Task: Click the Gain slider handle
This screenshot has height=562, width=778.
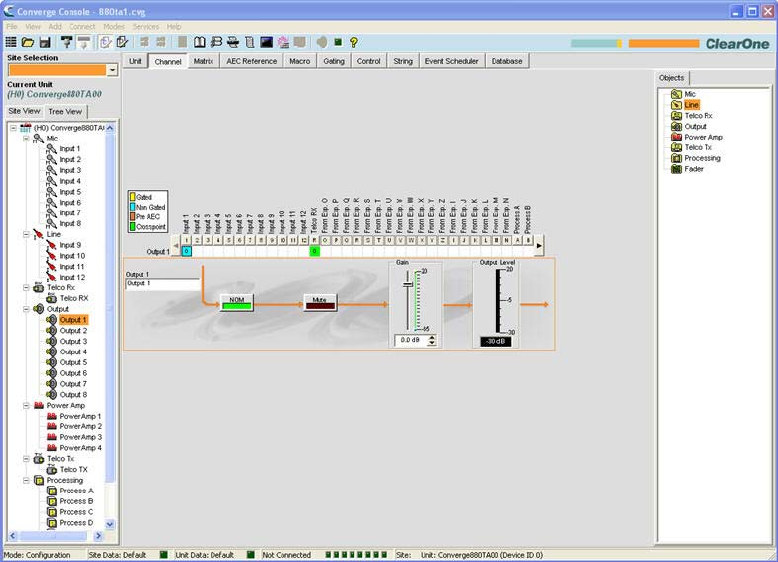Action: (x=407, y=285)
